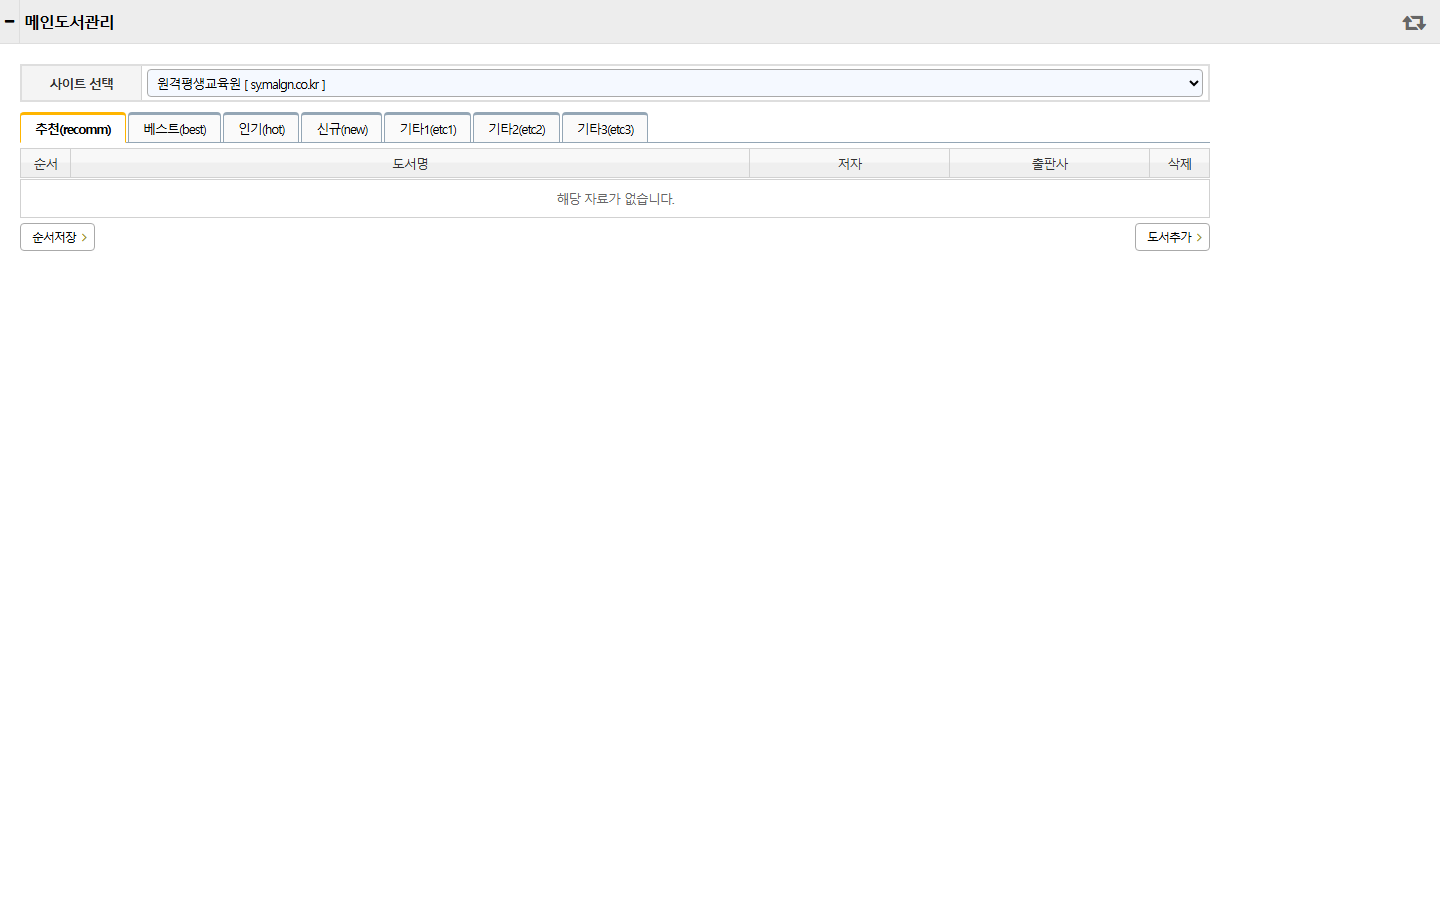The image size is (1440, 900).
Task: Click the 저자 column header
Action: tap(850, 163)
